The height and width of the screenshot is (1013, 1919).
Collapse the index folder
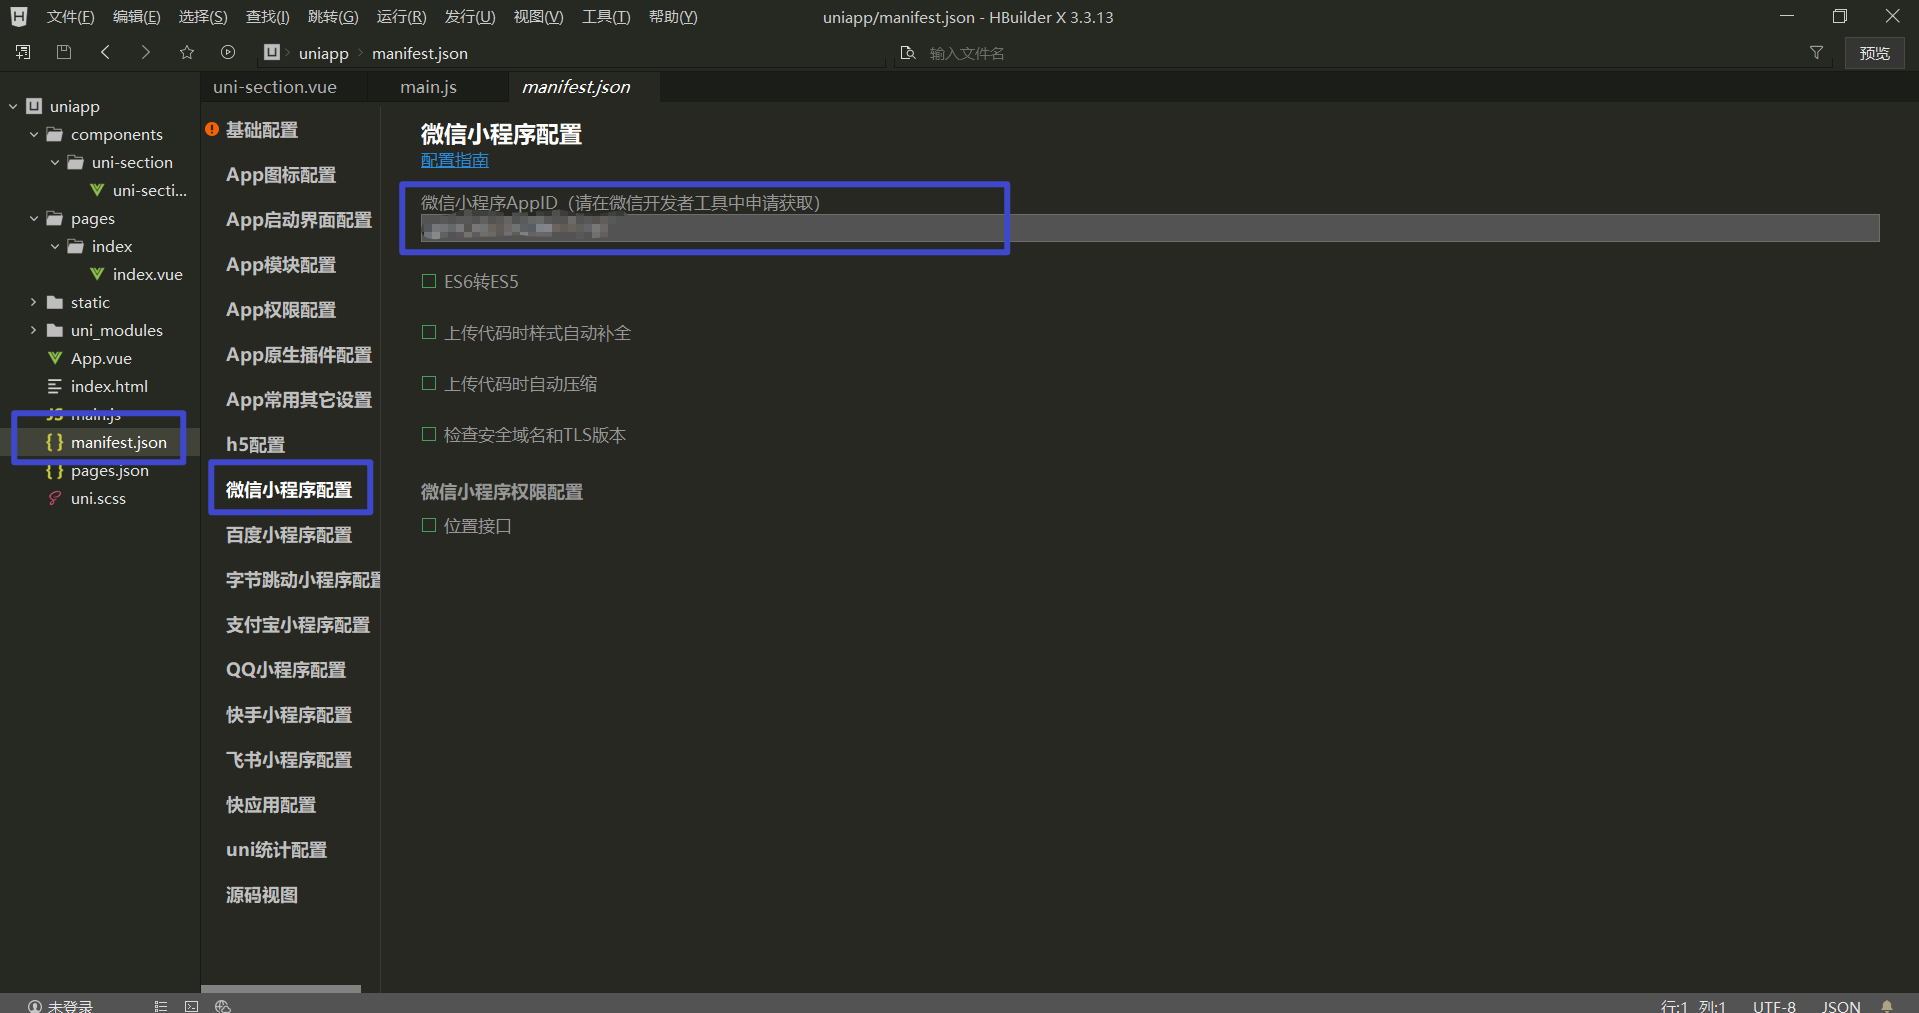(55, 246)
